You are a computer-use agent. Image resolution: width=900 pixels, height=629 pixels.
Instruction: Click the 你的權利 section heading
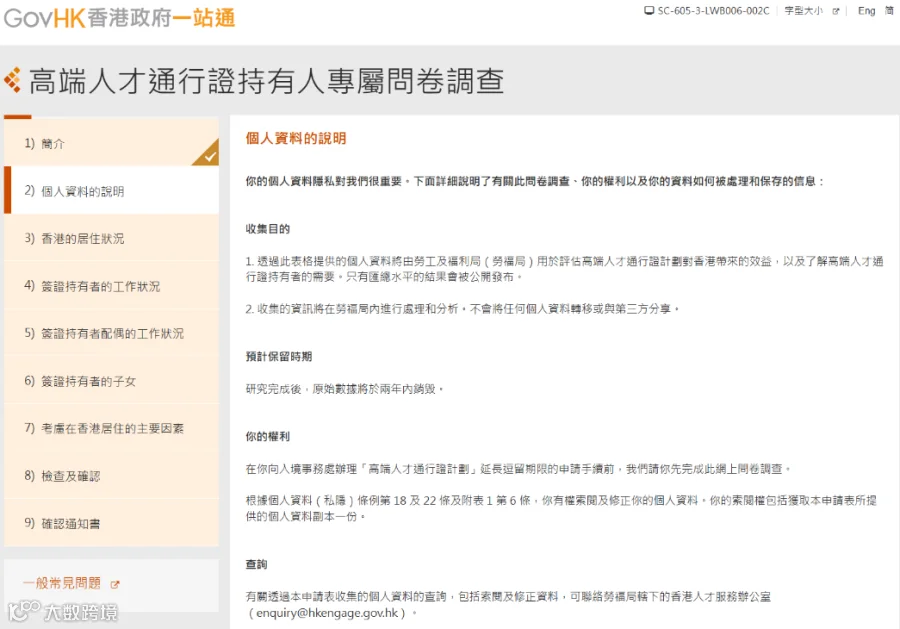click(x=267, y=437)
